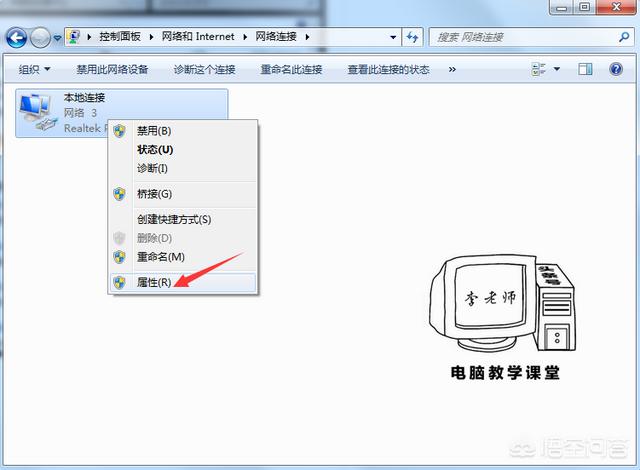This screenshot has height=470, width=640.
Task: Click the Back navigation arrow
Action: point(17,38)
